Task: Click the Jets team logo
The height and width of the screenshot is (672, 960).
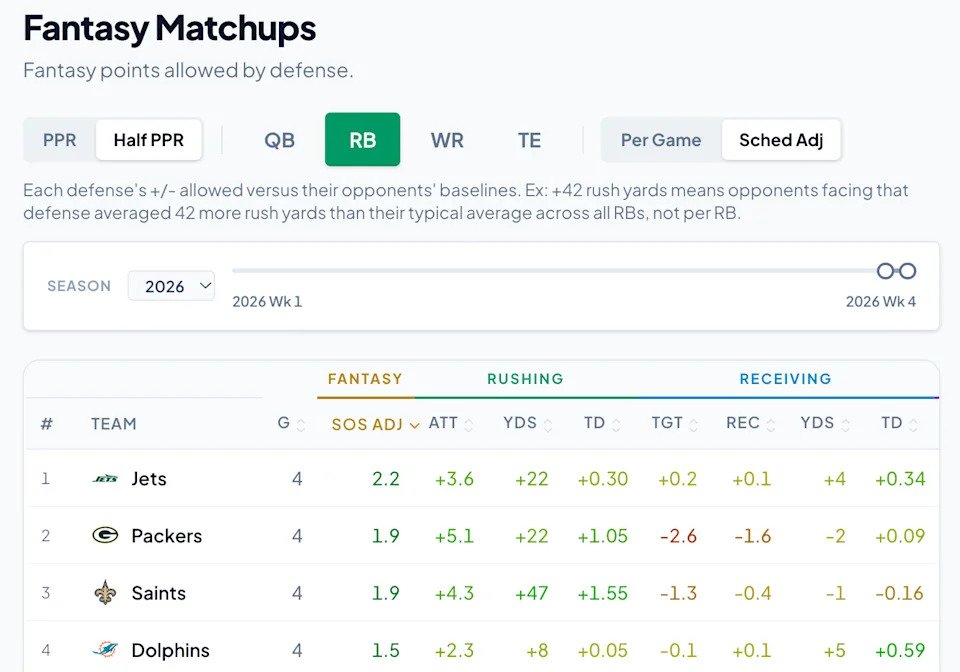Action: coord(105,479)
